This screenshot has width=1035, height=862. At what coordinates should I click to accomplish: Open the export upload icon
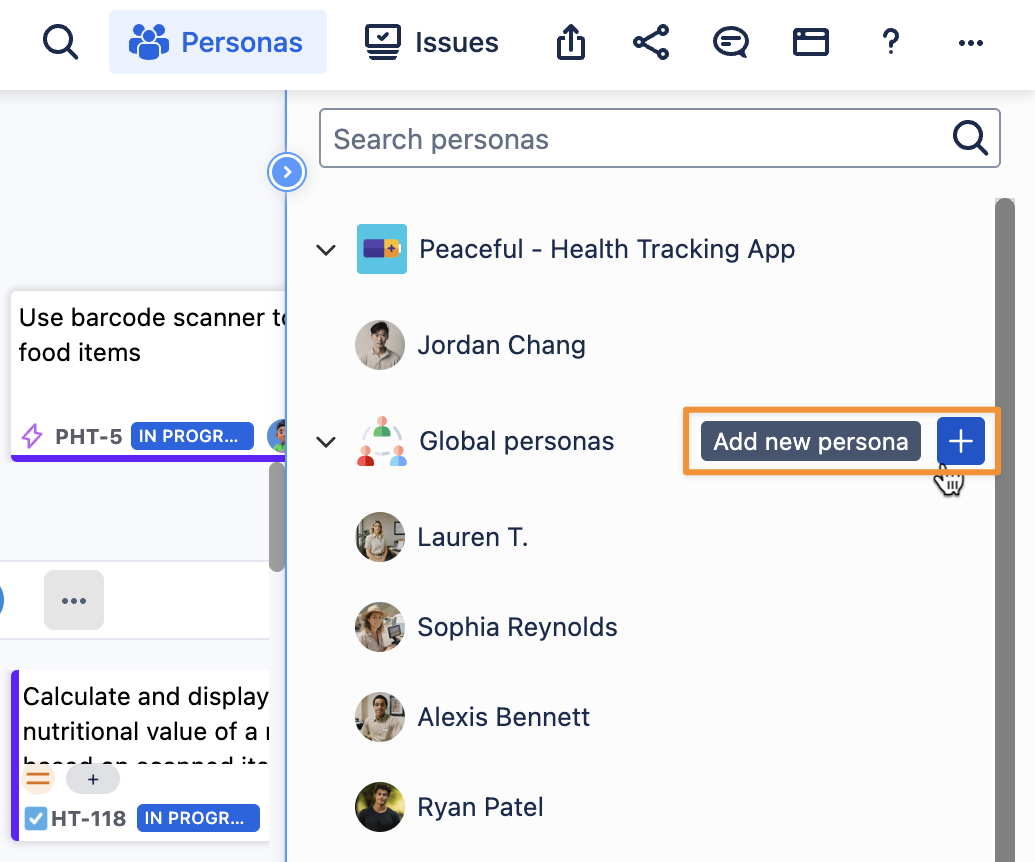[570, 43]
